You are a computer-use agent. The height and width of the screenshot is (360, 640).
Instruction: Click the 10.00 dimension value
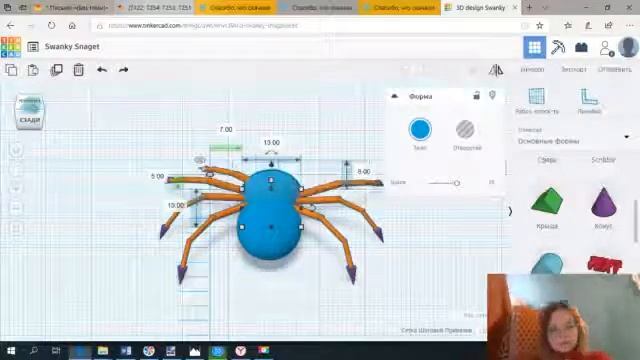click(x=176, y=205)
